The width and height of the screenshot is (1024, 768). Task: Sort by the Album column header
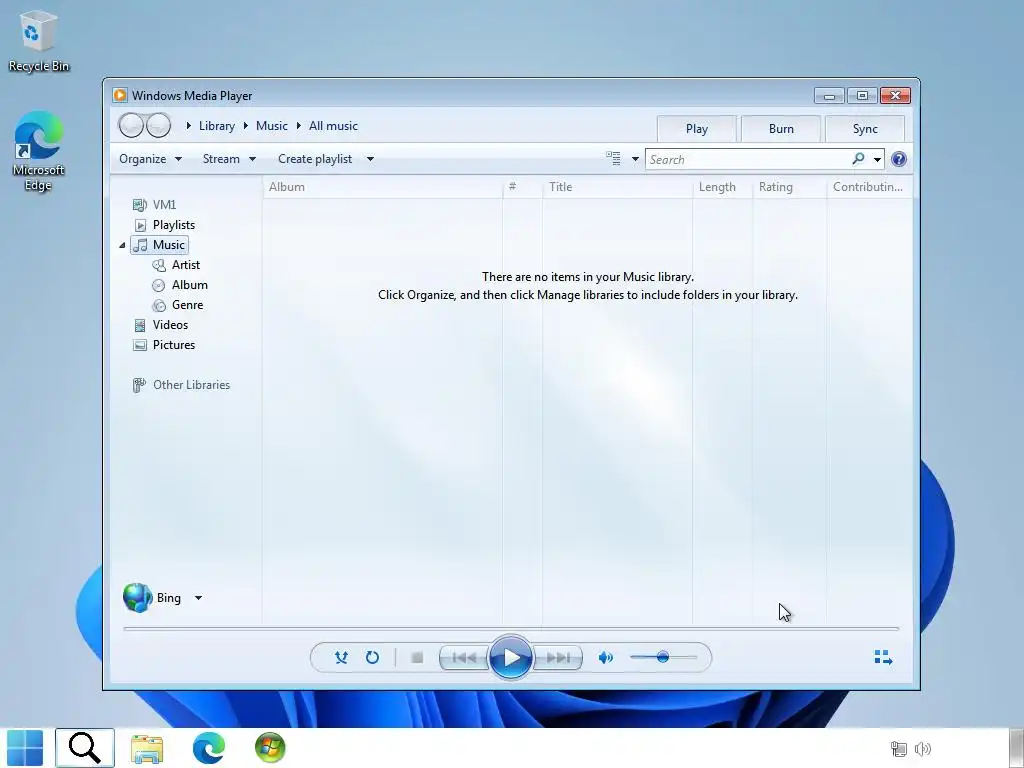tap(383, 187)
